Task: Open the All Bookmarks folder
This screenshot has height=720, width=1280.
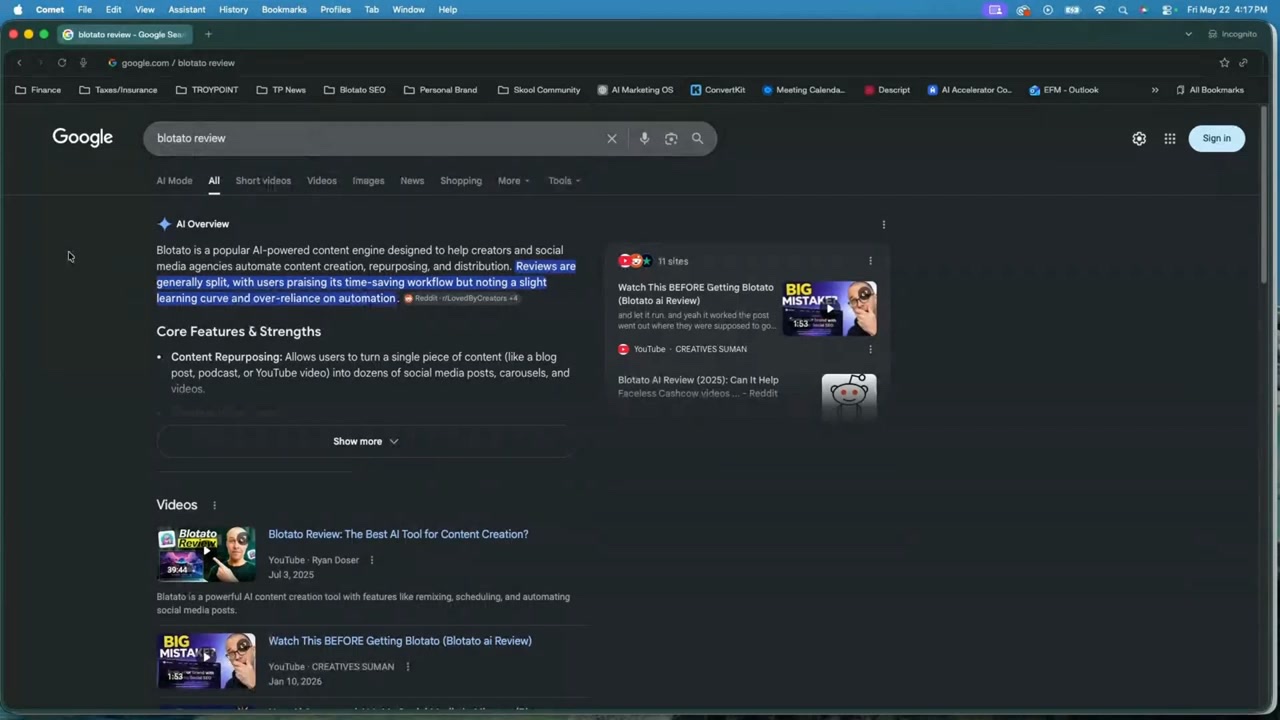Action: point(1210,90)
